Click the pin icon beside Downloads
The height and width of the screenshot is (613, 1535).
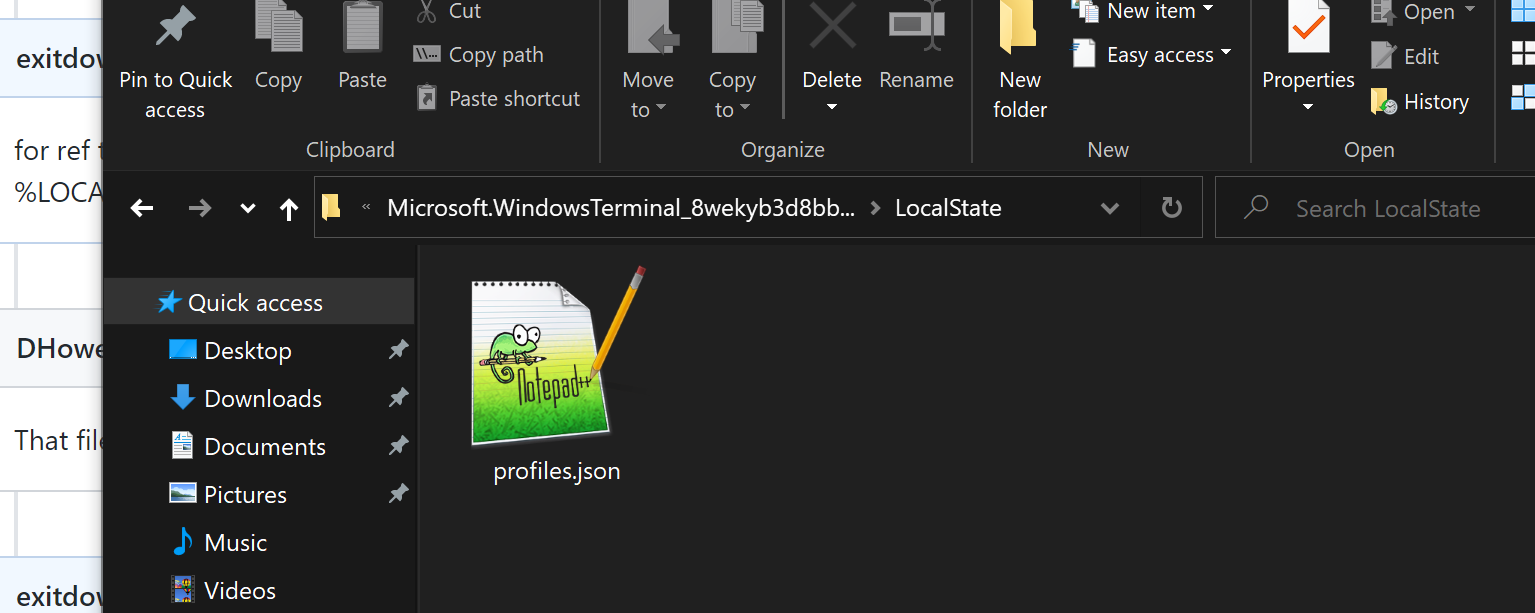[398, 398]
